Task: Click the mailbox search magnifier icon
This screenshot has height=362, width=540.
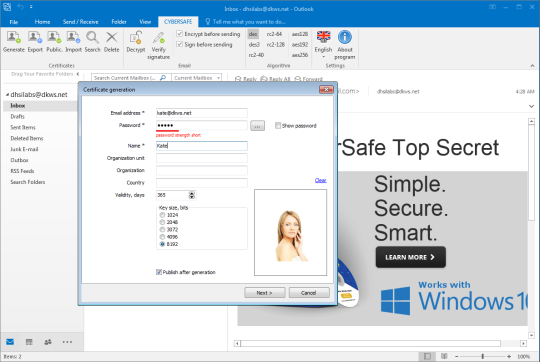Action: [163, 78]
